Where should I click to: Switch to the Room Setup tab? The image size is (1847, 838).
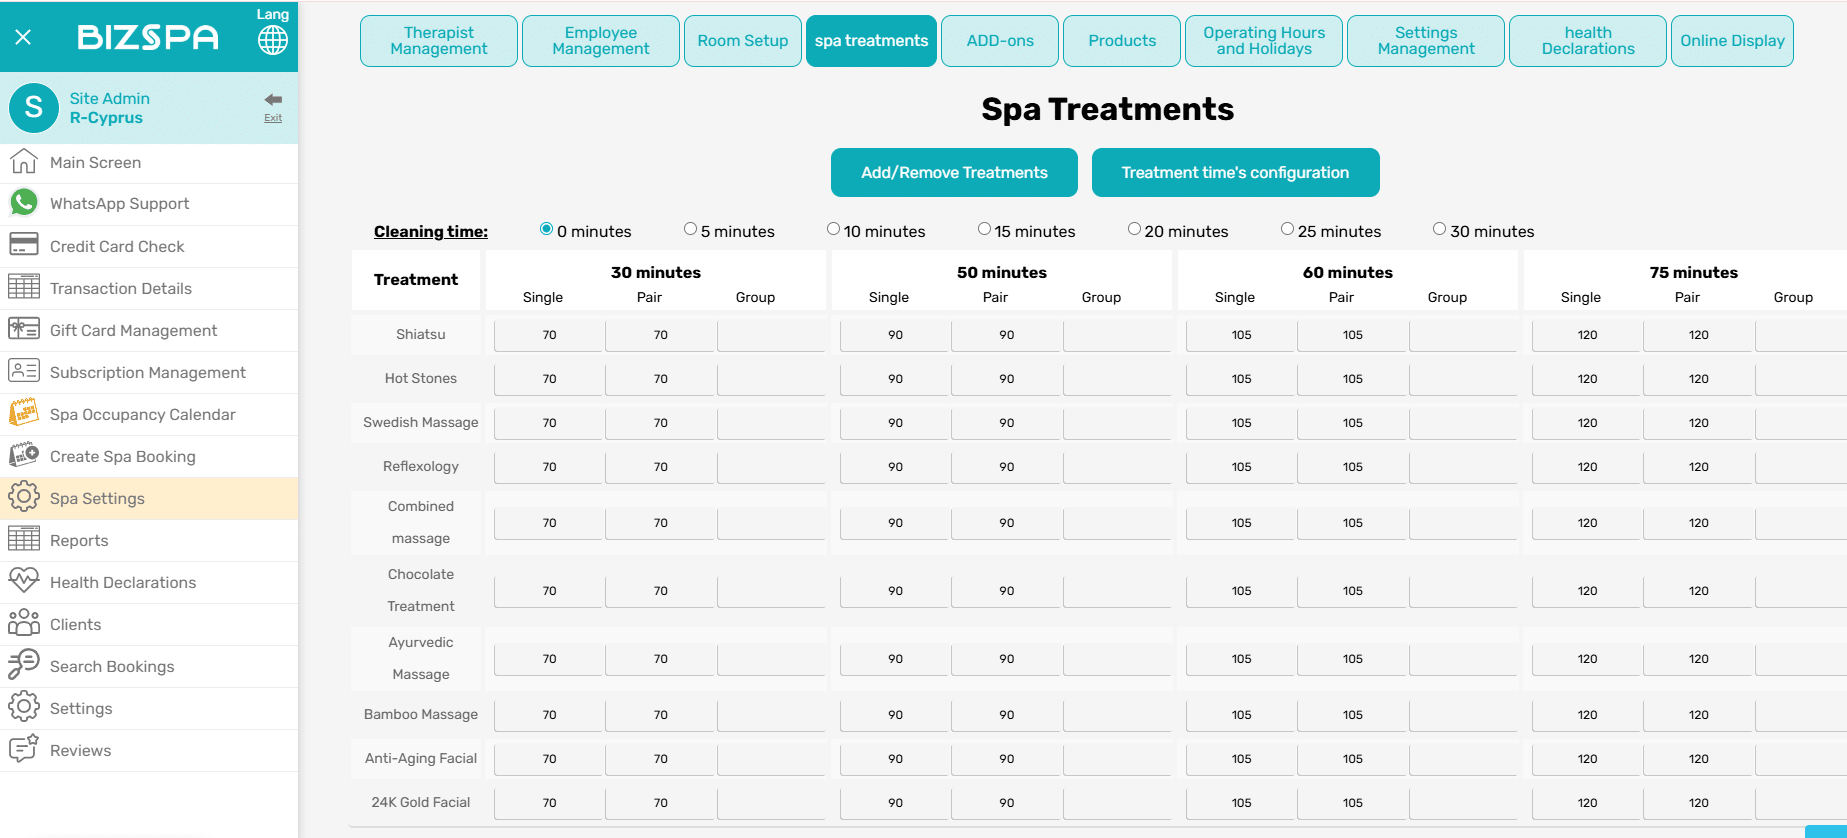[x=742, y=41]
